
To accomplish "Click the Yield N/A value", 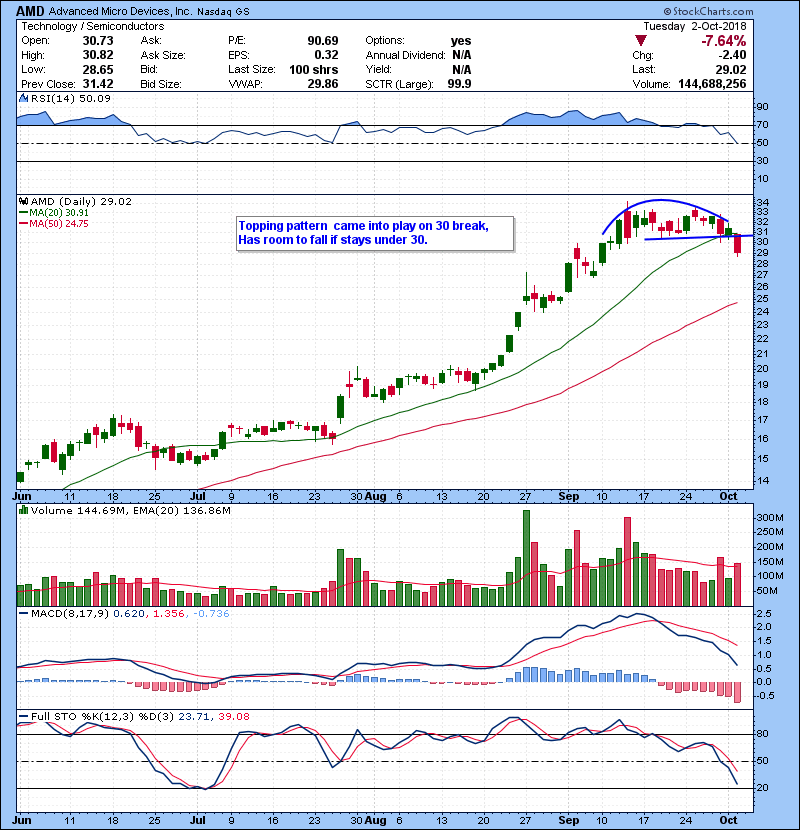I will (461, 69).
